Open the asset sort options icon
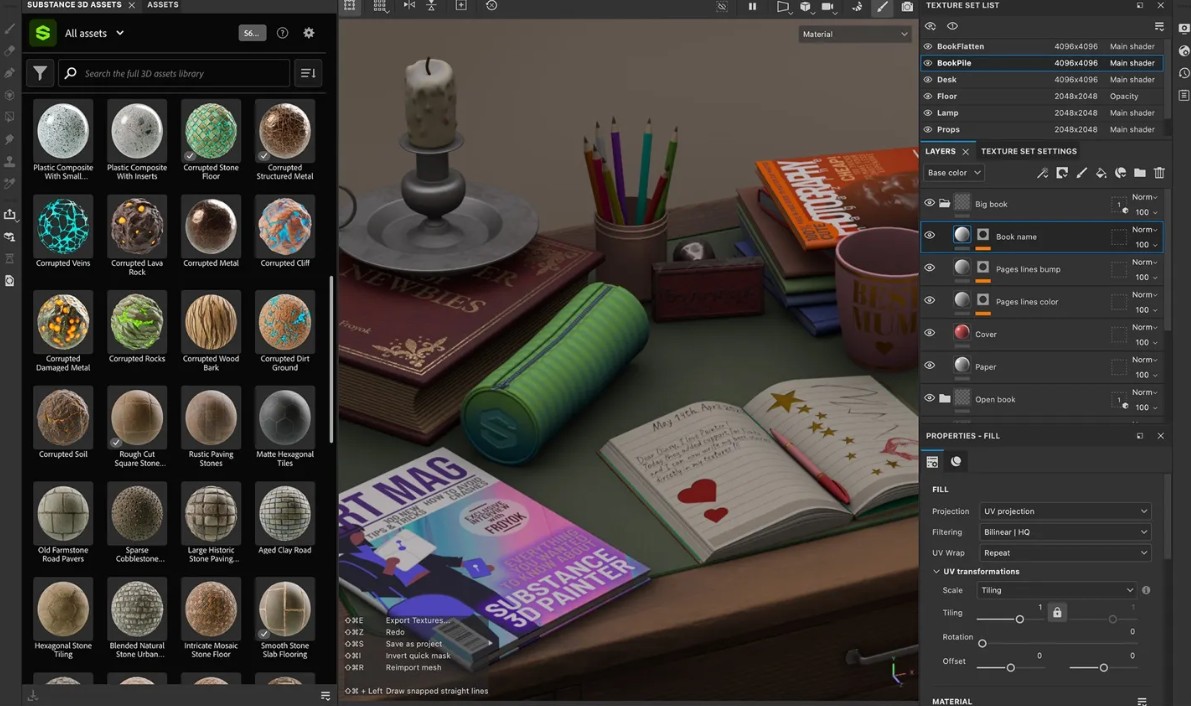1191x706 pixels. coord(308,74)
